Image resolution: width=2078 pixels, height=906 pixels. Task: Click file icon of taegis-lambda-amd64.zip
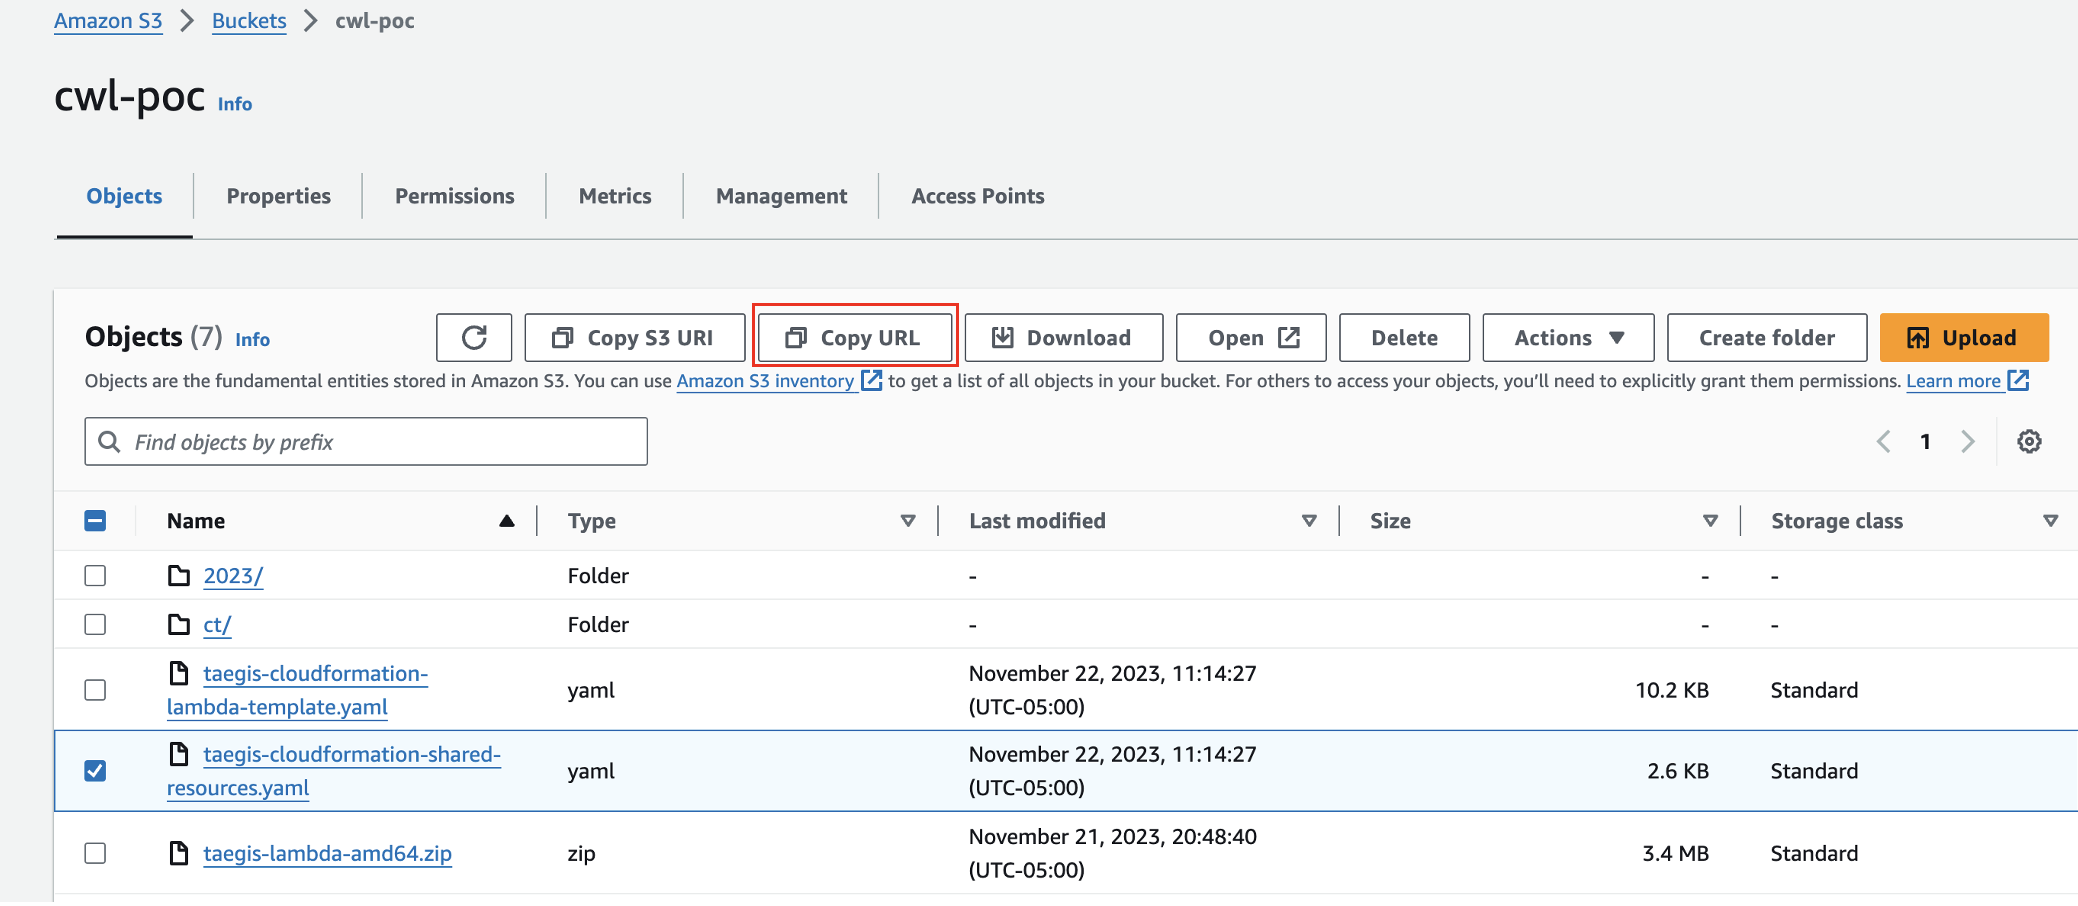coord(179,853)
